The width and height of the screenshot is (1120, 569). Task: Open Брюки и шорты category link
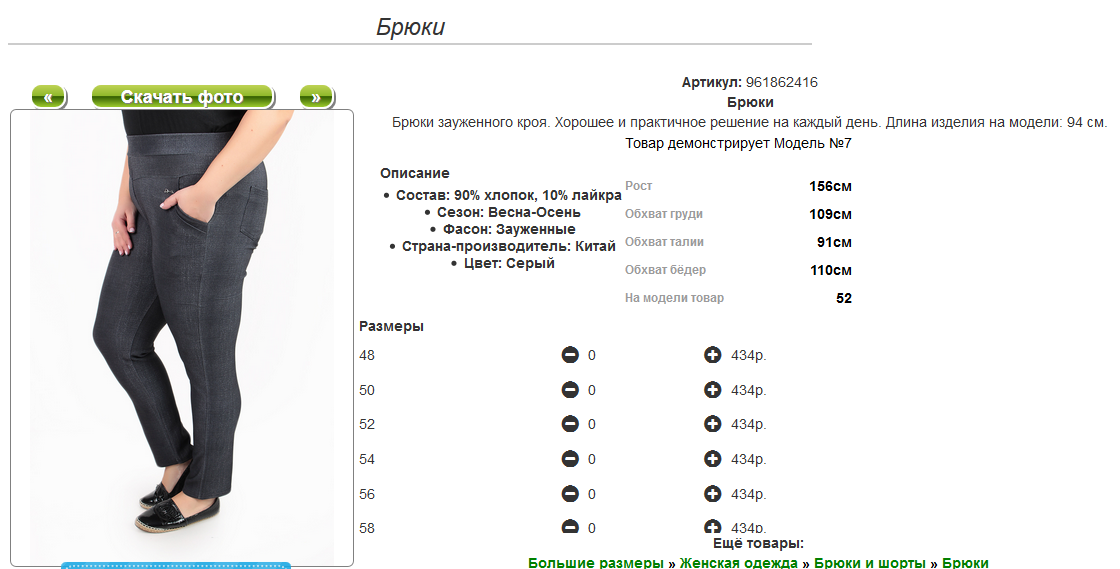tap(869, 563)
